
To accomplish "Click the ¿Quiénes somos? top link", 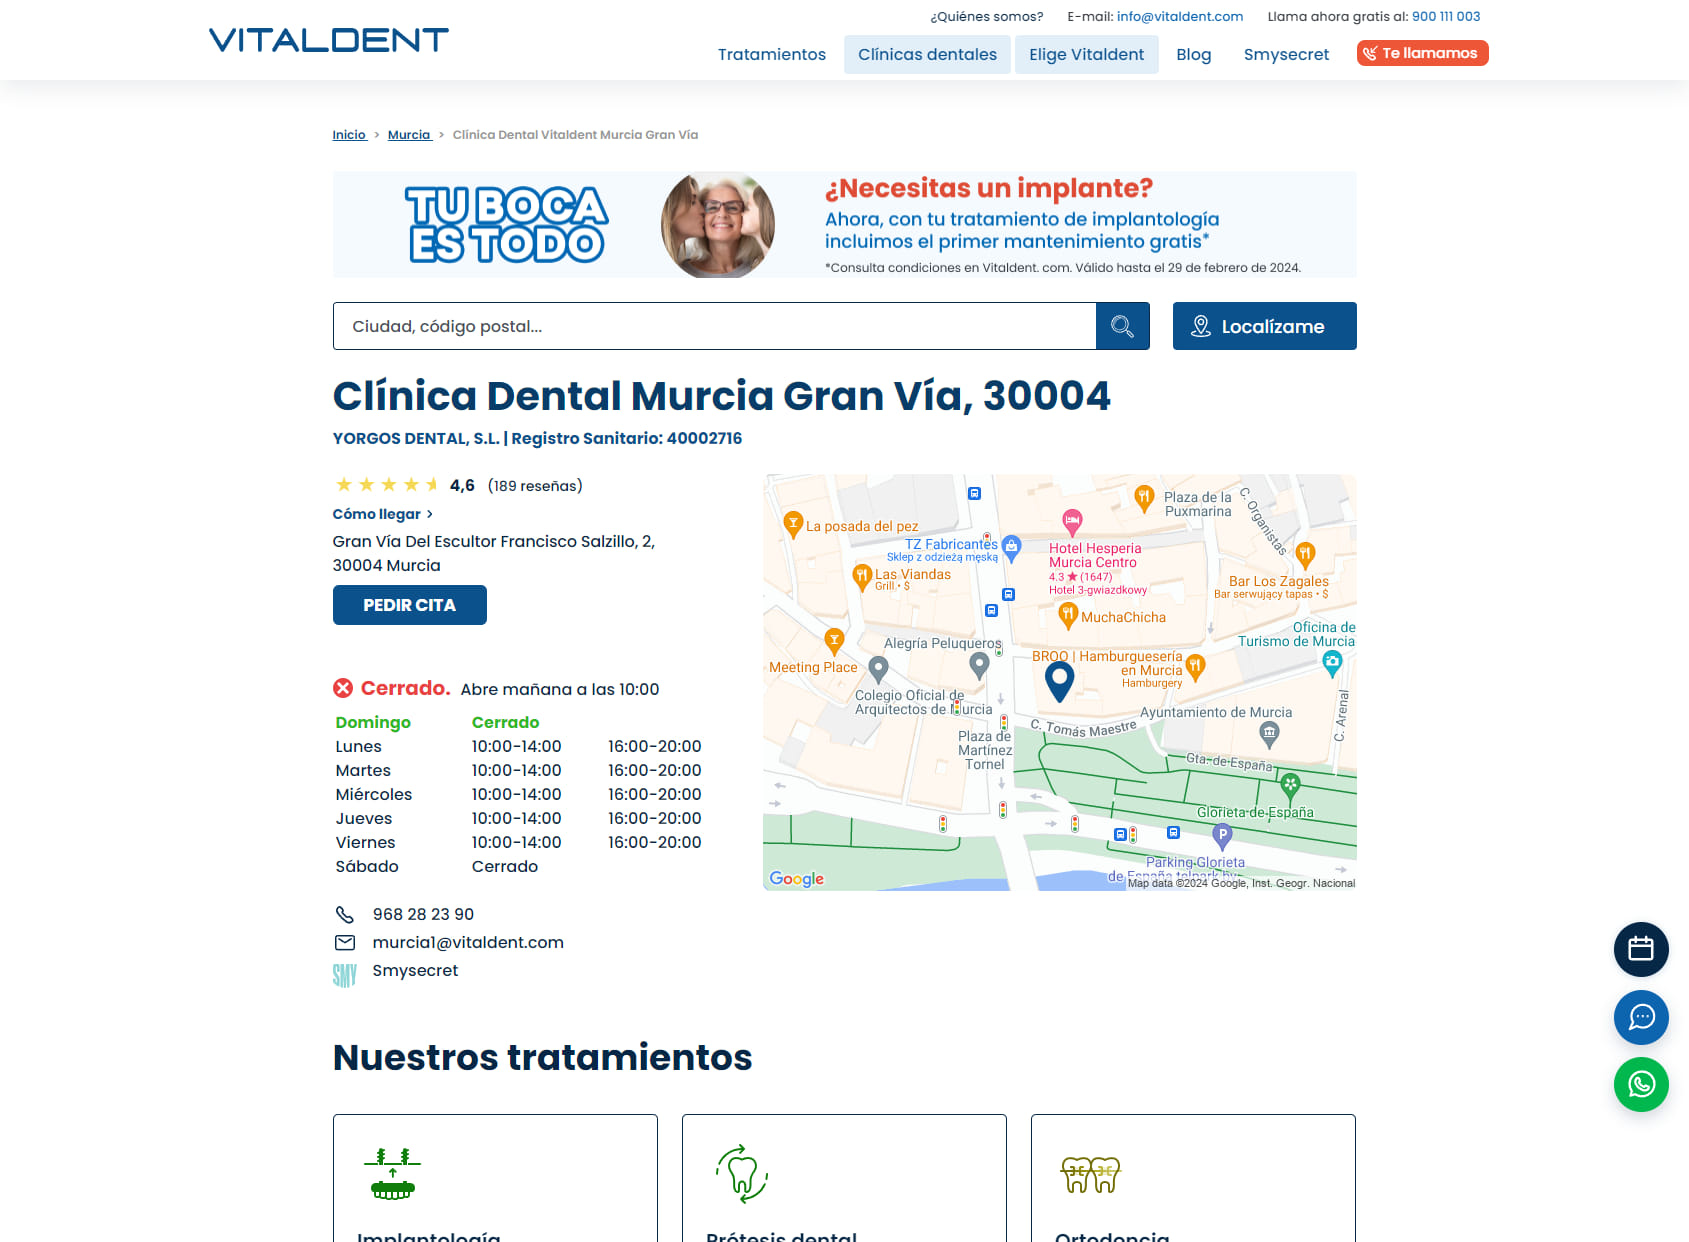I will tap(986, 16).
